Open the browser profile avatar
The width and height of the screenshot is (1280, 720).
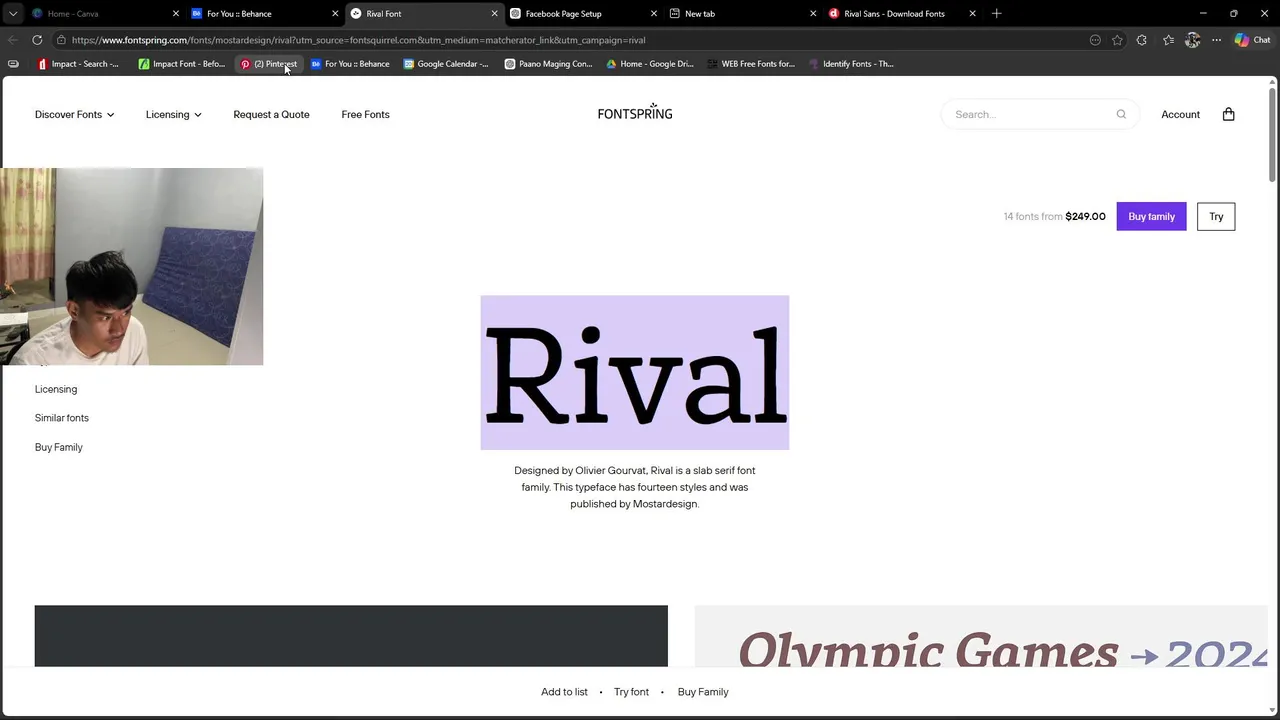1192,40
